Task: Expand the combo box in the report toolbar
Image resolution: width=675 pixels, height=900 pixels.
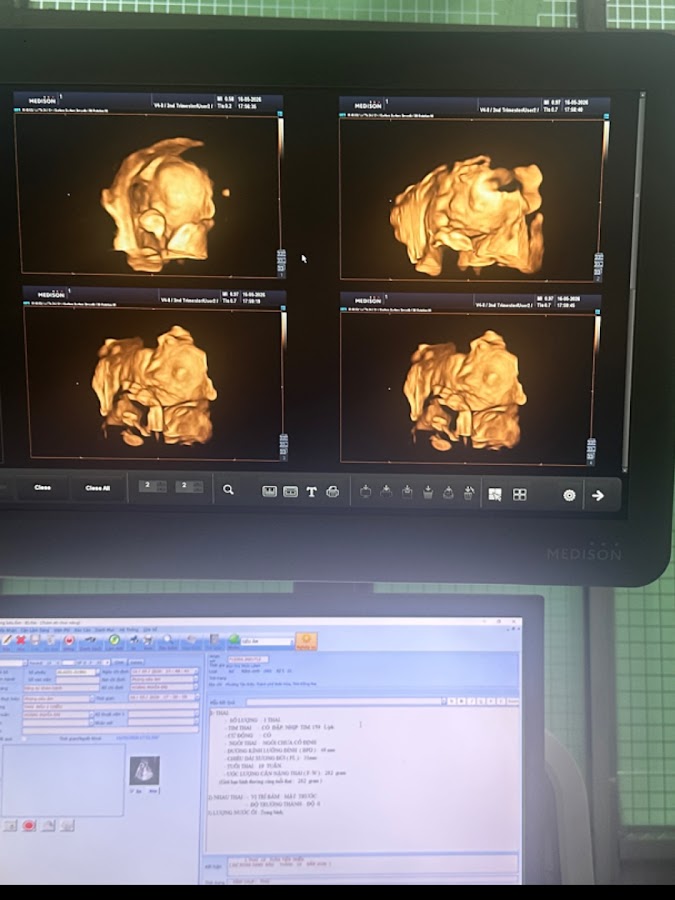Action: [267, 641]
